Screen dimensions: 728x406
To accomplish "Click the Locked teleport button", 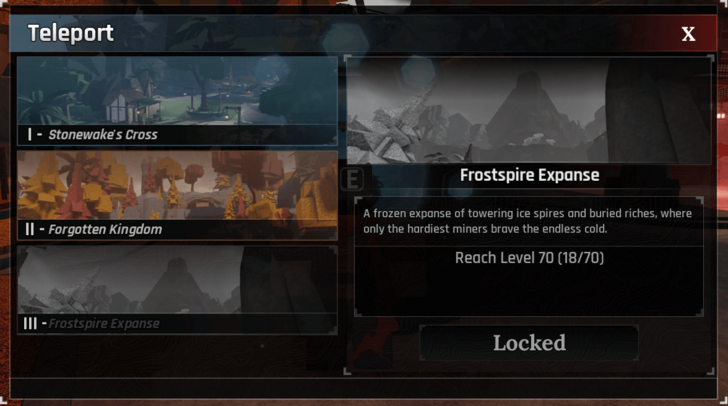I will [x=529, y=343].
